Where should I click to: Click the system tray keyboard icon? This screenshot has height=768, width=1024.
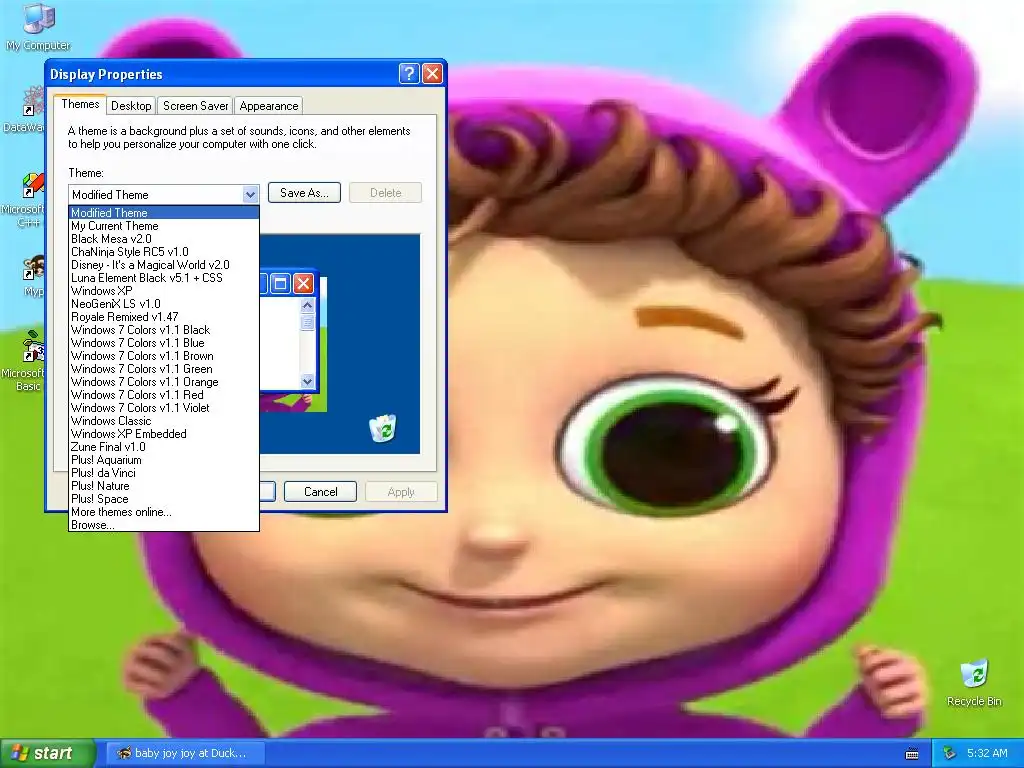[x=912, y=754]
